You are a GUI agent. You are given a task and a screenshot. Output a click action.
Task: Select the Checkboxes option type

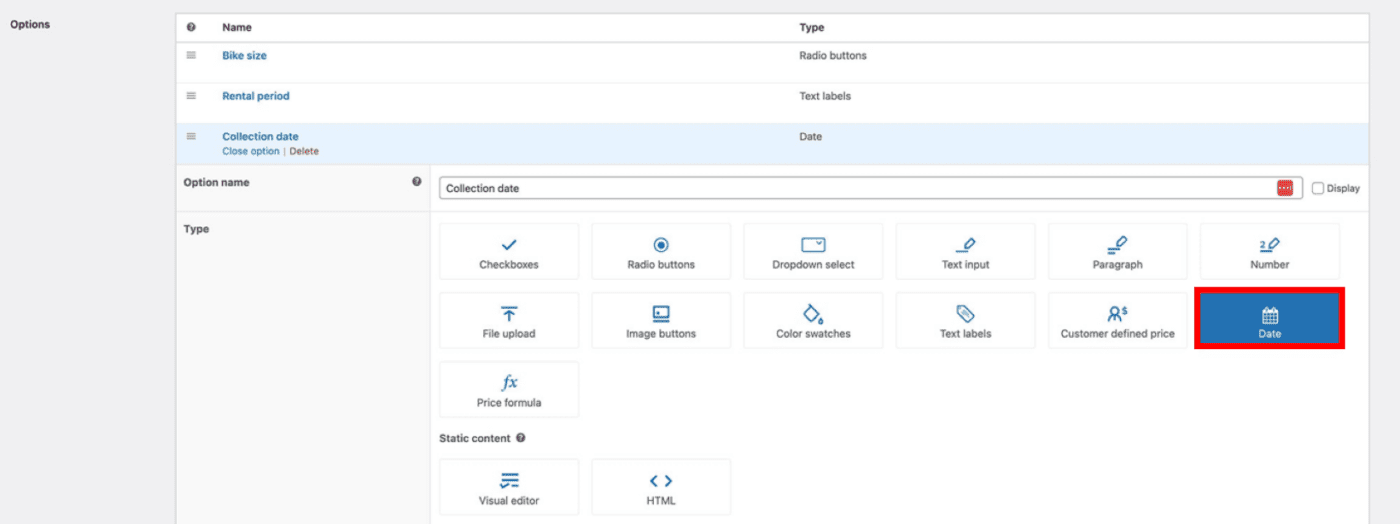[508, 251]
